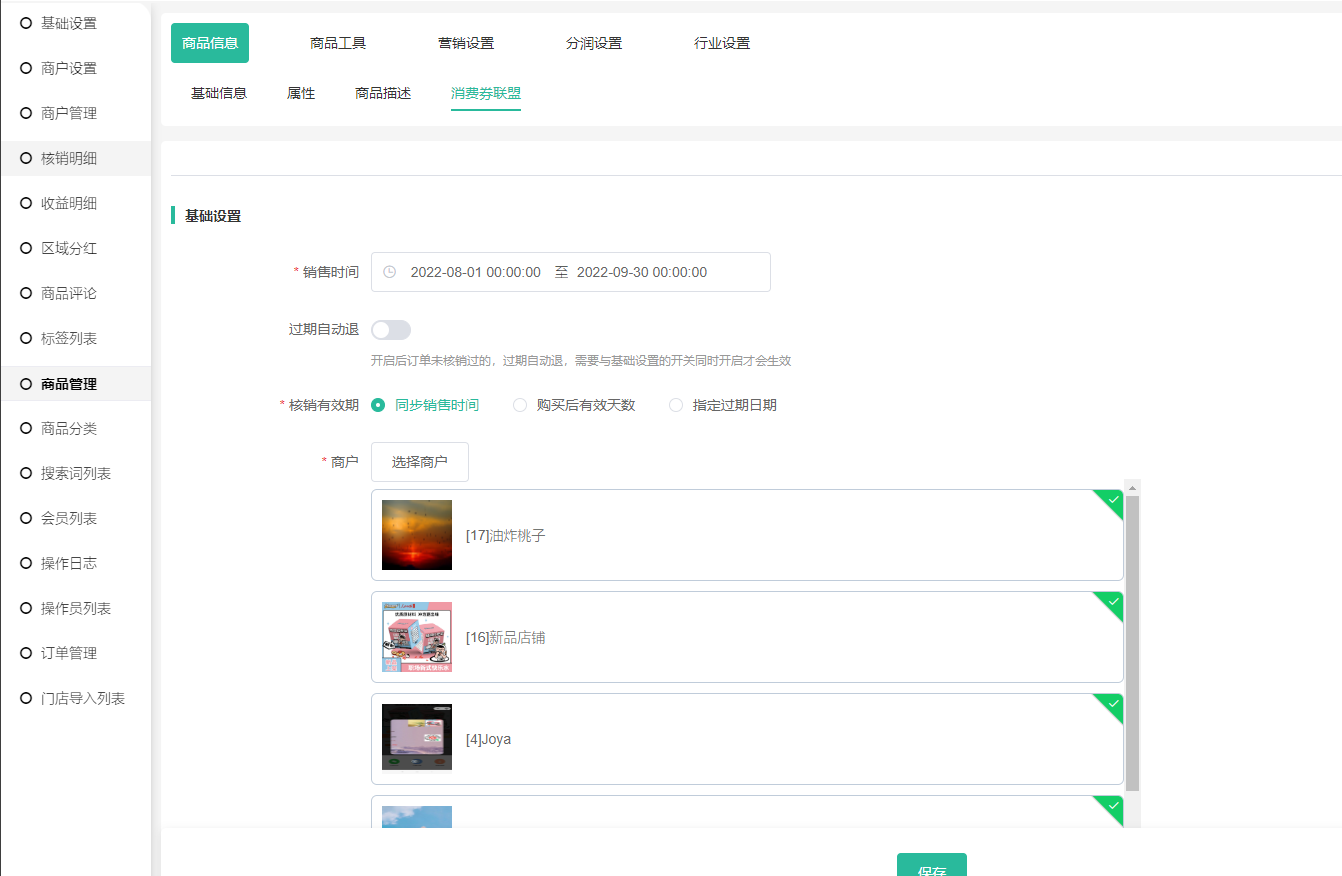Viewport: 1342px width, 876px height.
Task: Click the circle icon beside 会员列表
Action: 26,518
